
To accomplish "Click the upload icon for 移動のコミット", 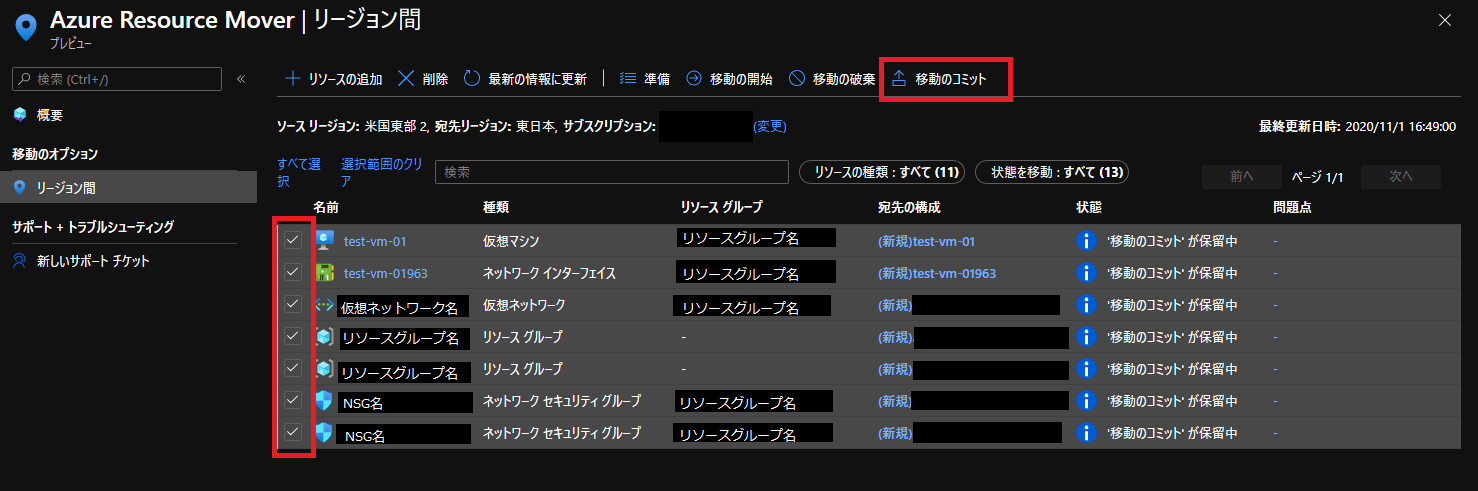I will tap(898, 78).
